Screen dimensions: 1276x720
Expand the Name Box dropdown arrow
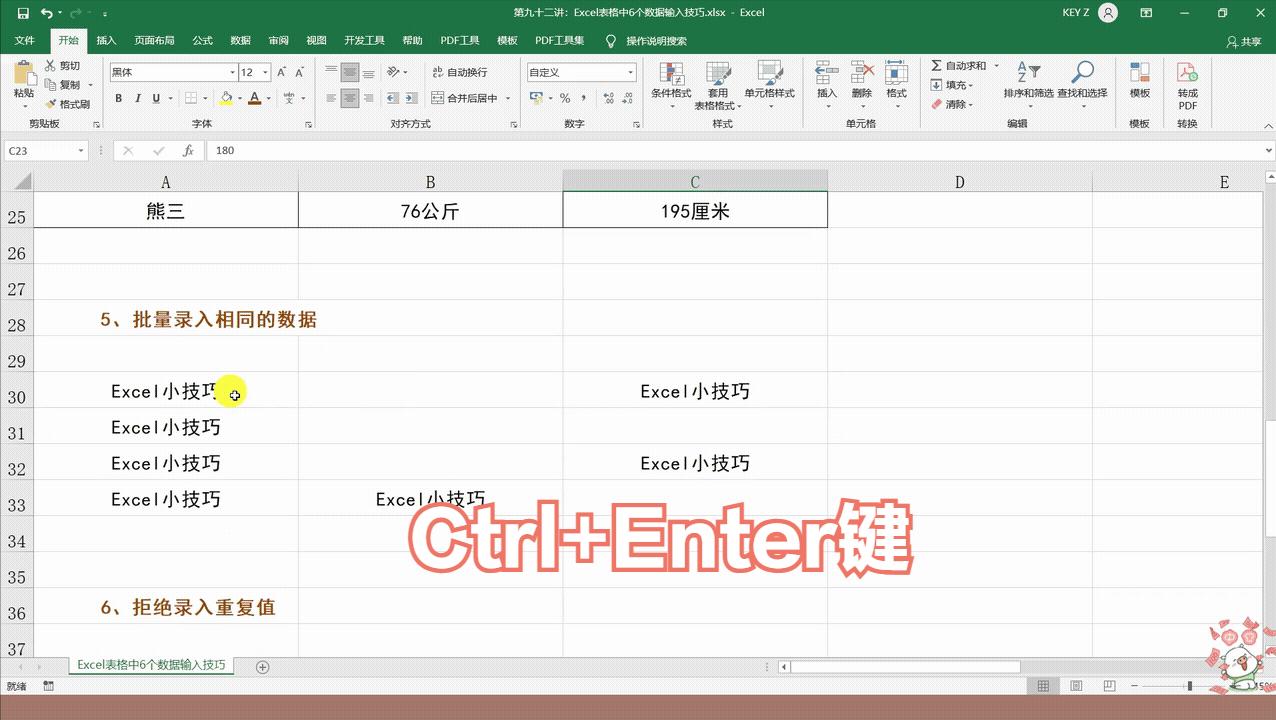[x=81, y=150]
